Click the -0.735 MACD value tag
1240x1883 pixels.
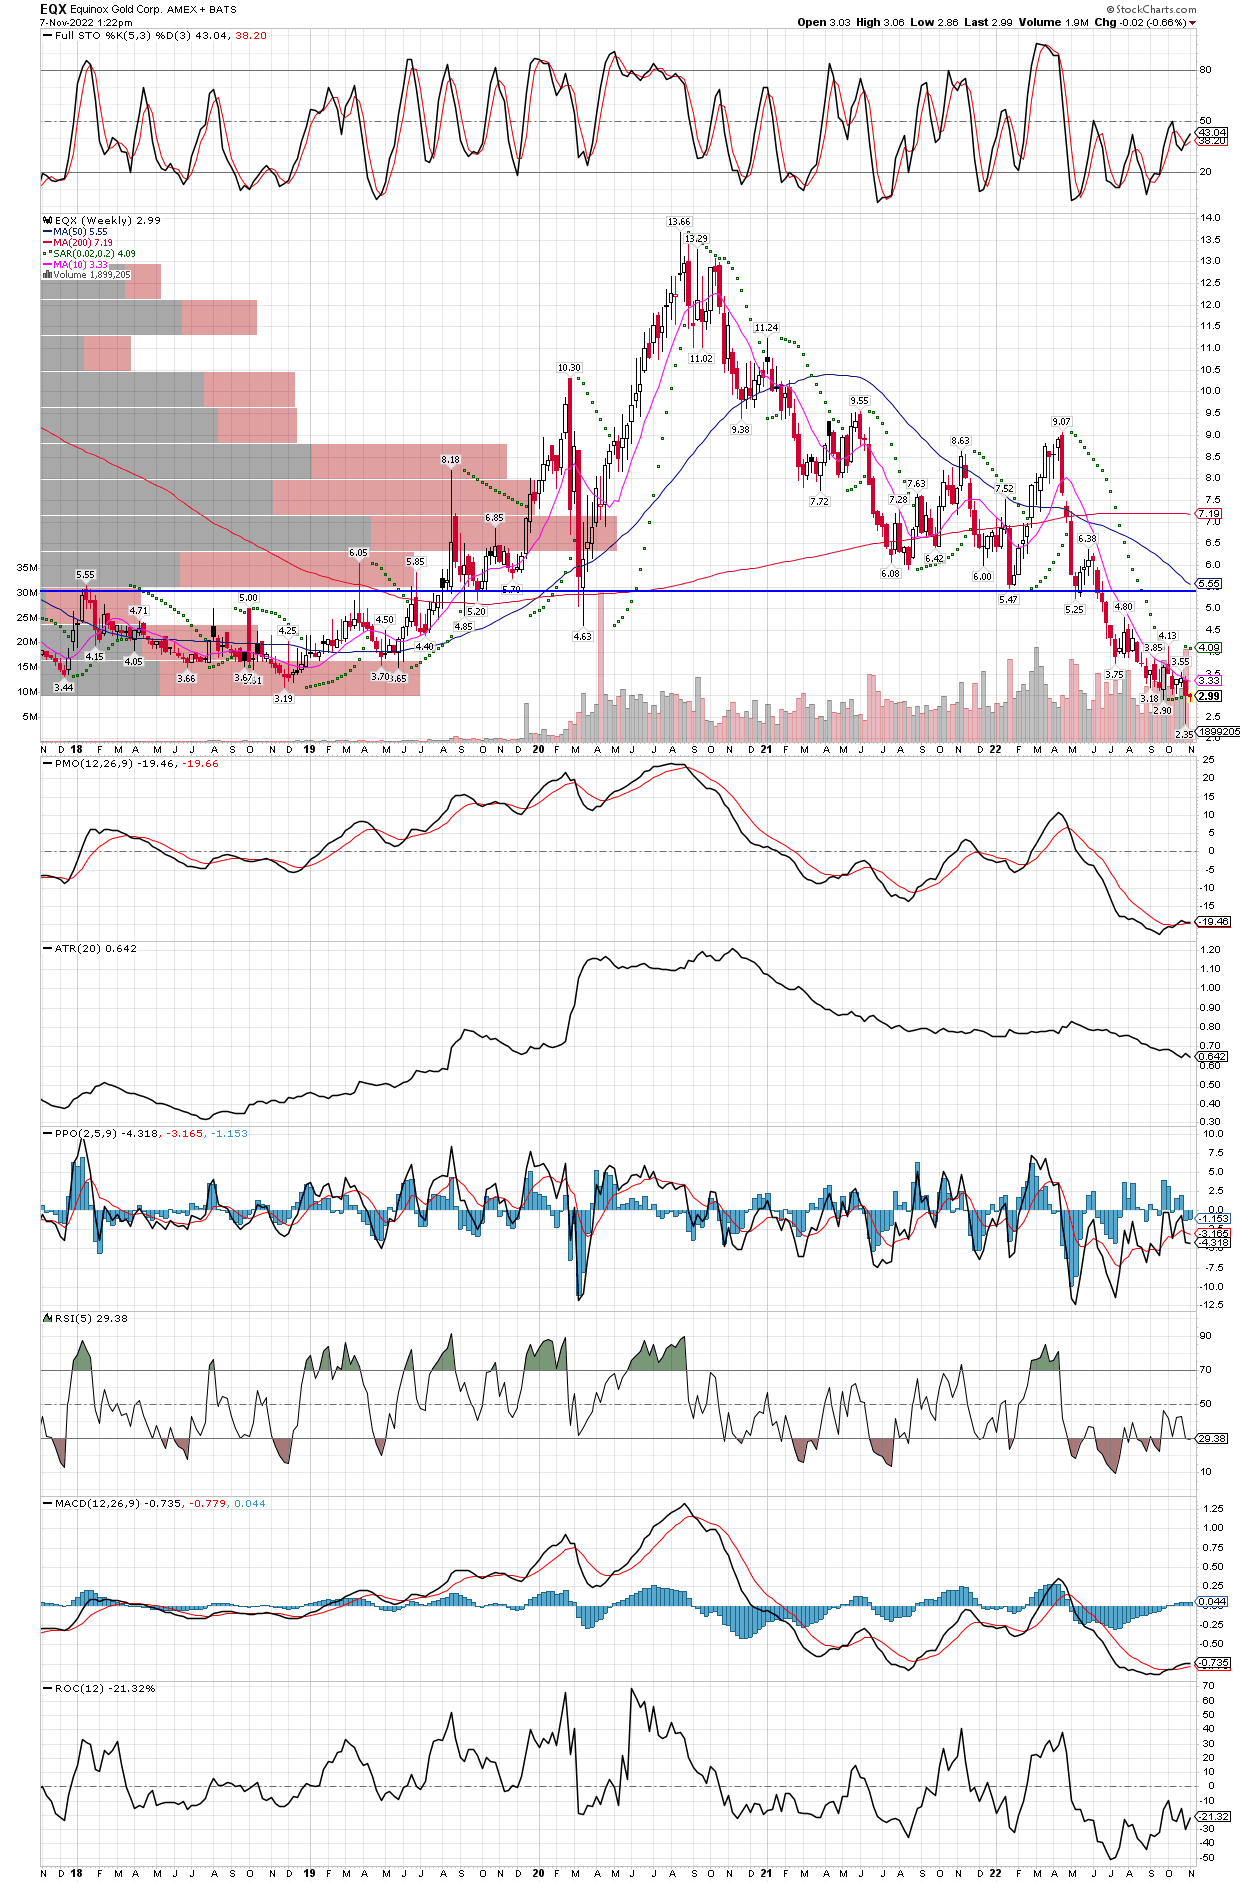(1214, 1663)
